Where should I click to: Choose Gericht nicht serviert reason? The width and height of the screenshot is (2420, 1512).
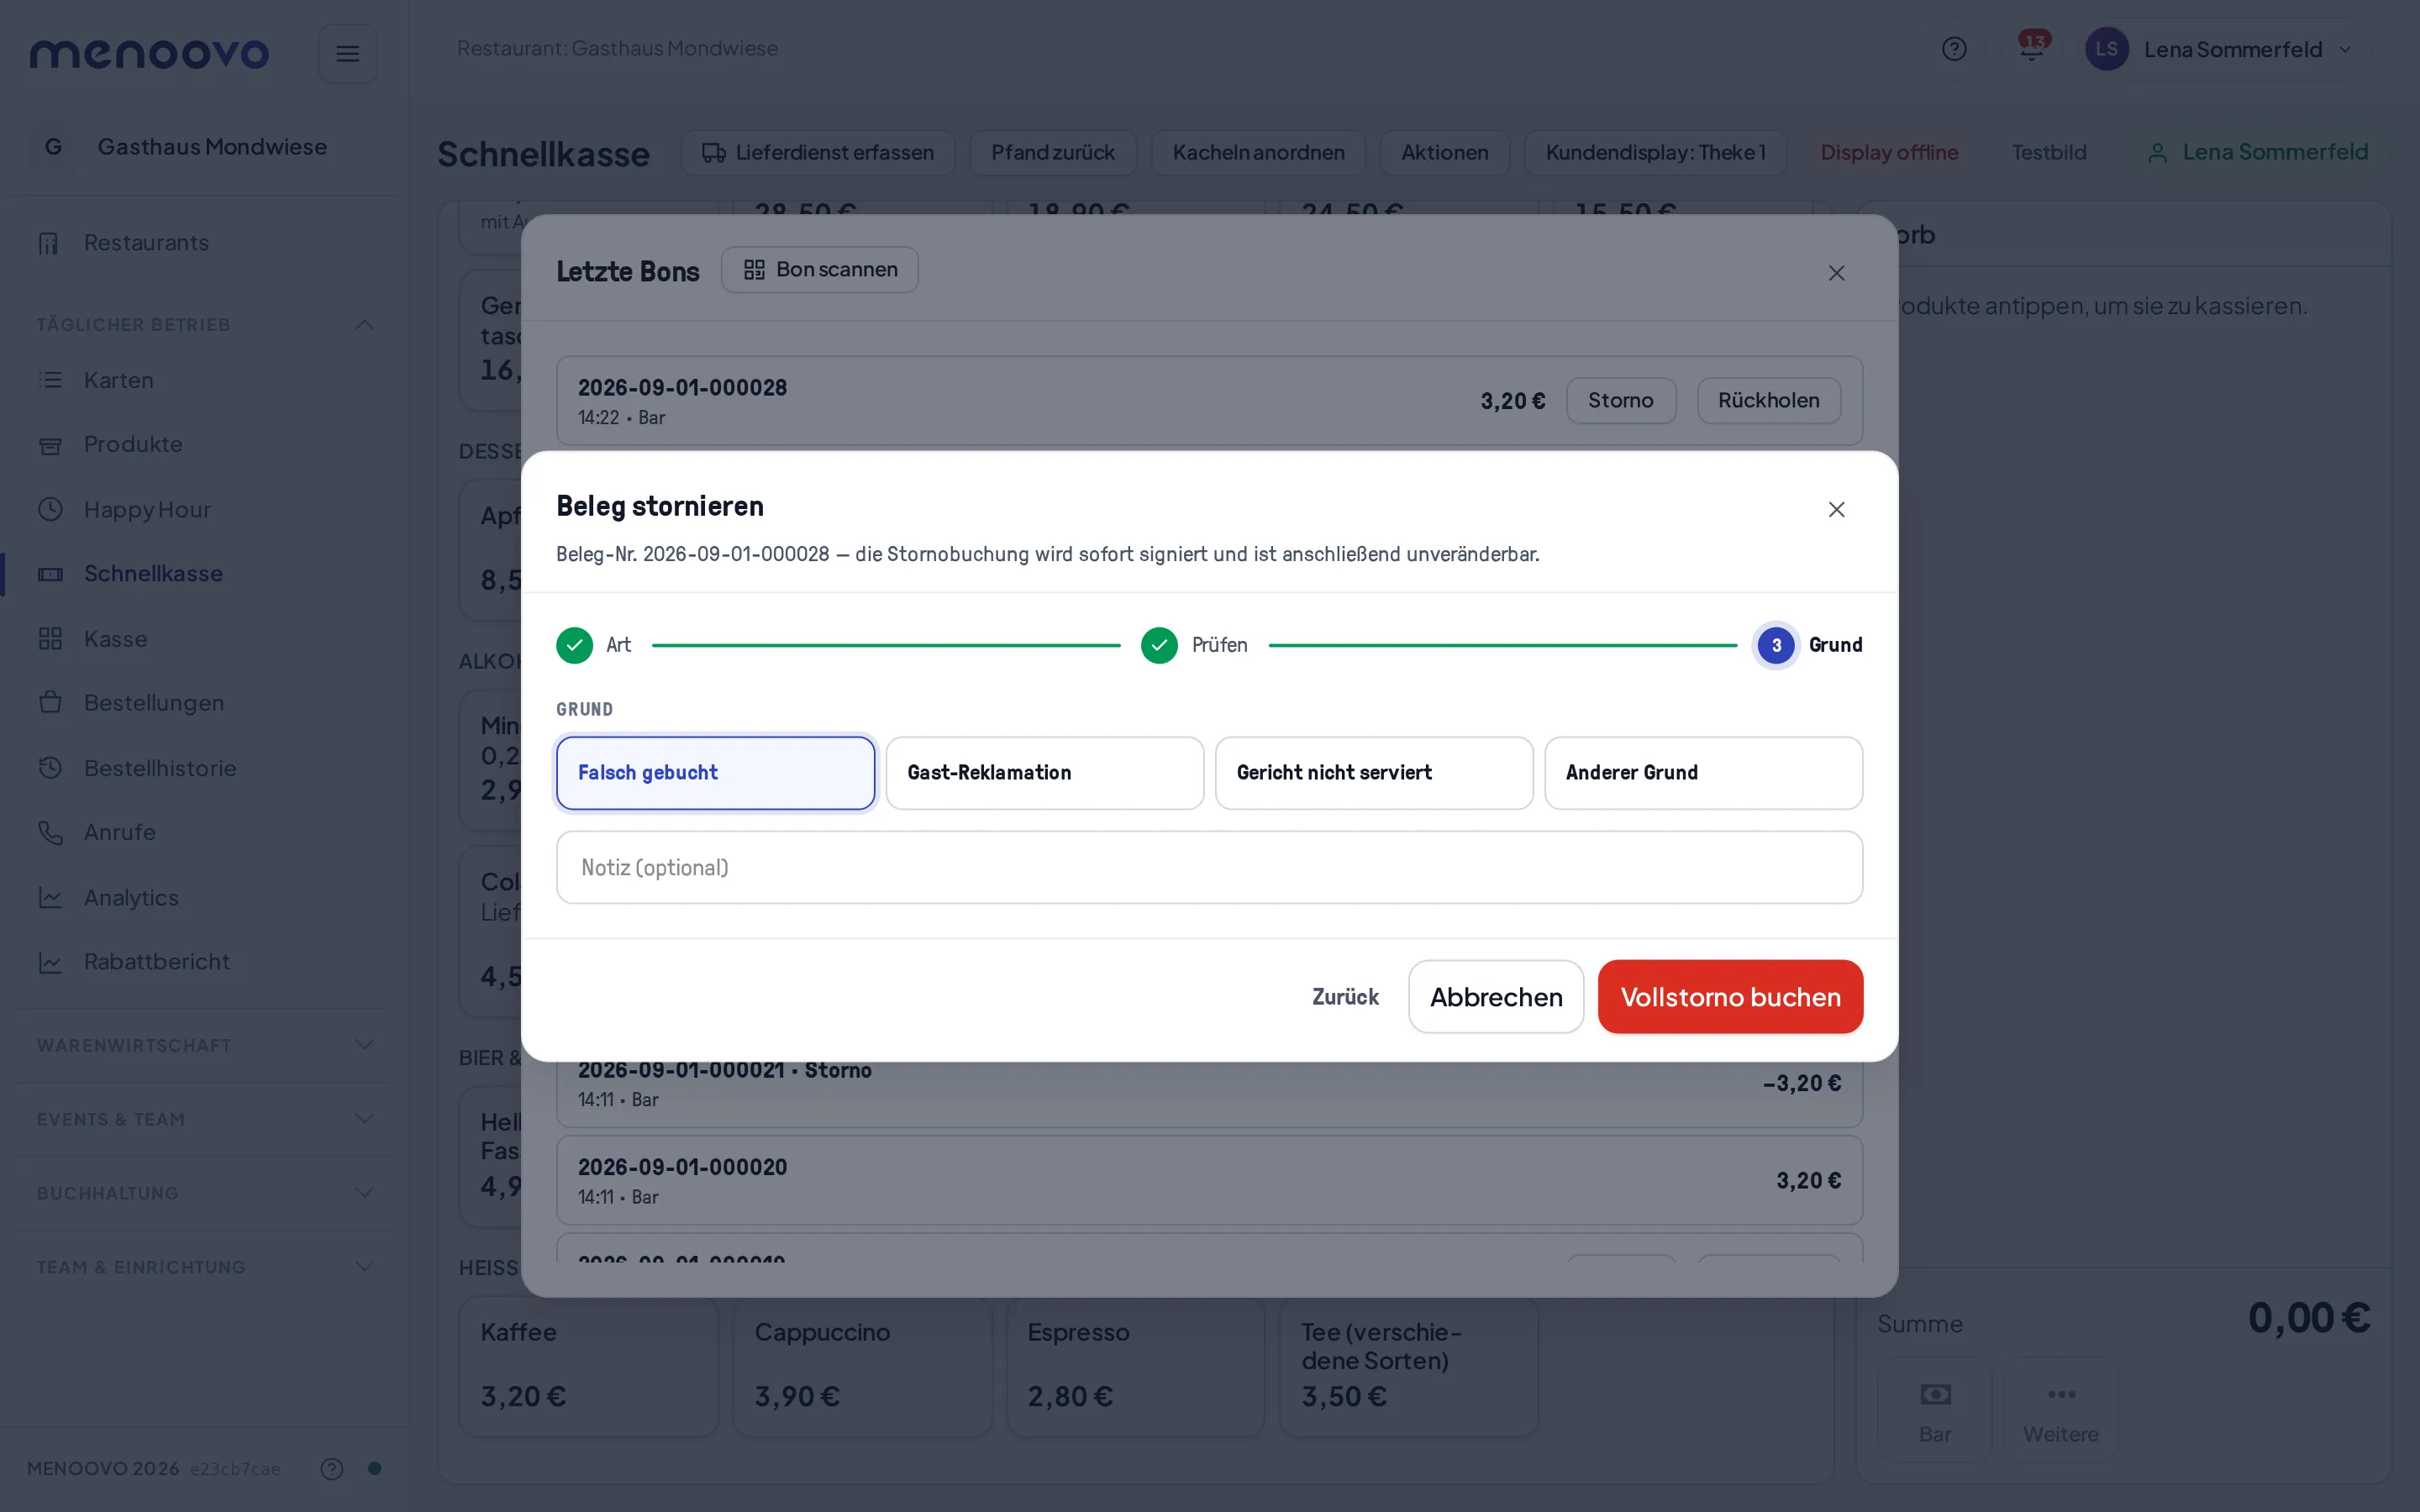pyautogui.click(x=1374, y=773)
